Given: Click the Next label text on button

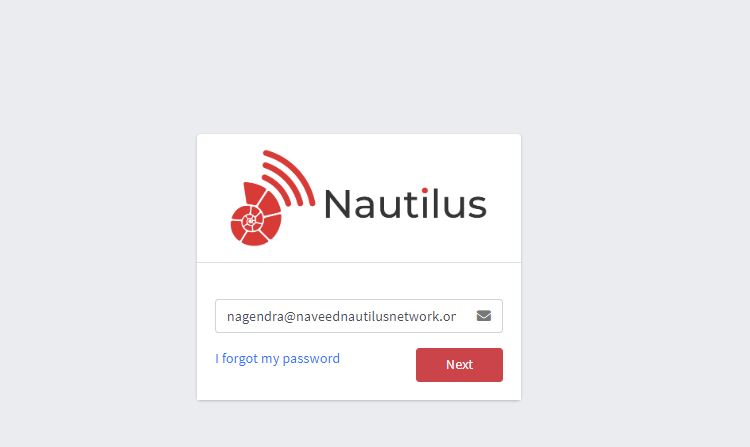Looking at the screenshot, I should [459, 365].
